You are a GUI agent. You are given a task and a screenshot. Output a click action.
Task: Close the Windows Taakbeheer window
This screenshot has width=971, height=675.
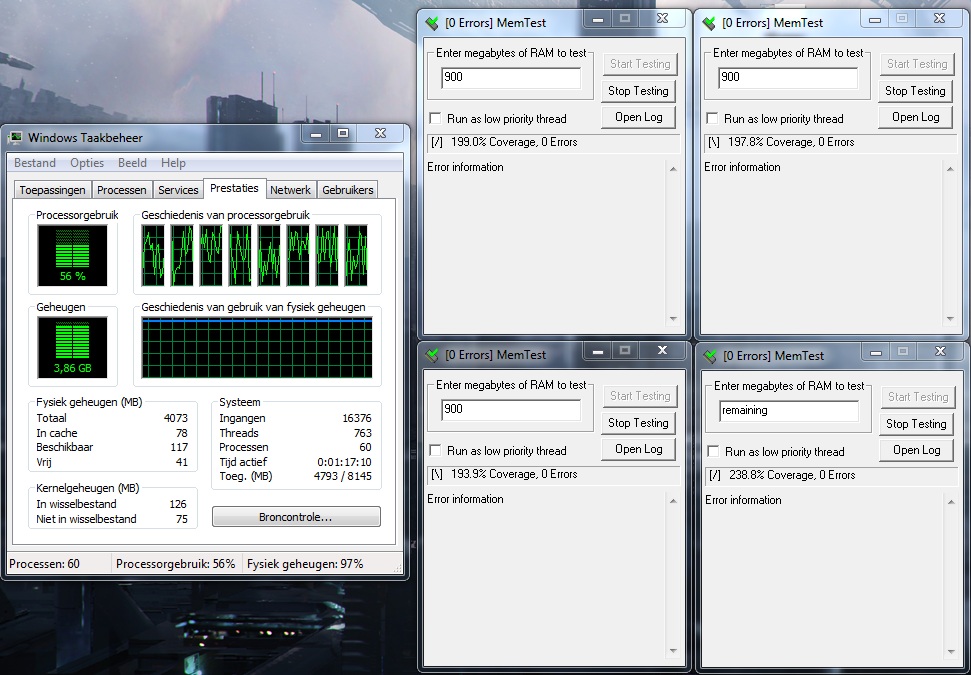[381, 134]
